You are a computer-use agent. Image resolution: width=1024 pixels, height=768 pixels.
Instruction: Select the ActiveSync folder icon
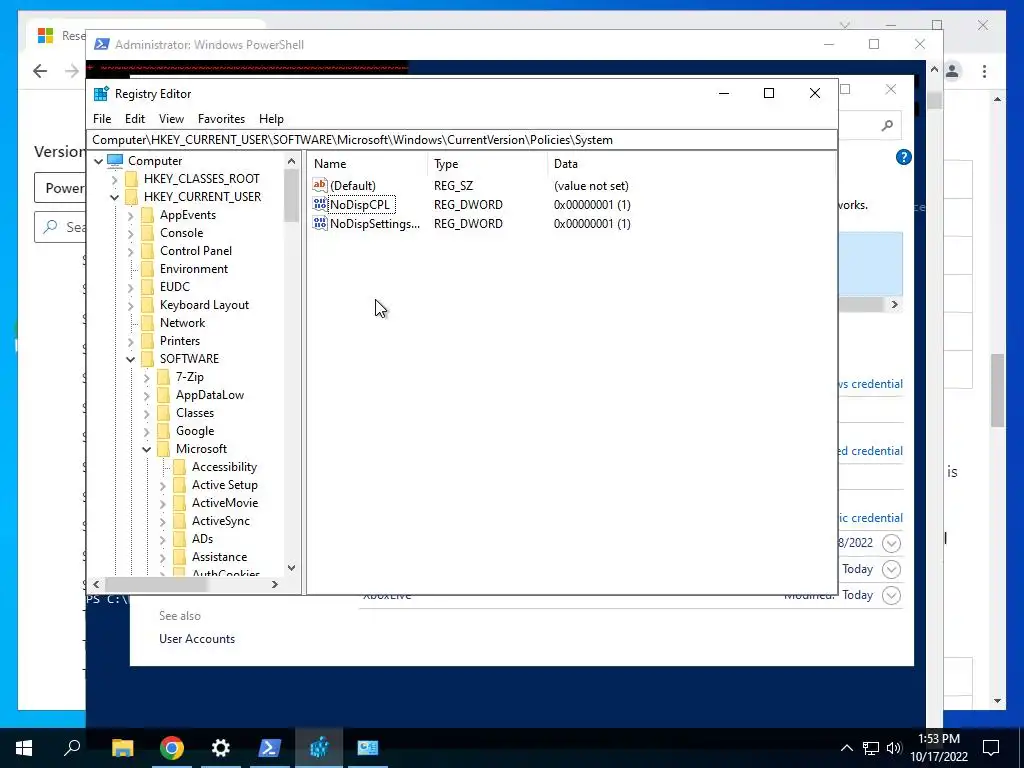coord(180,520)
